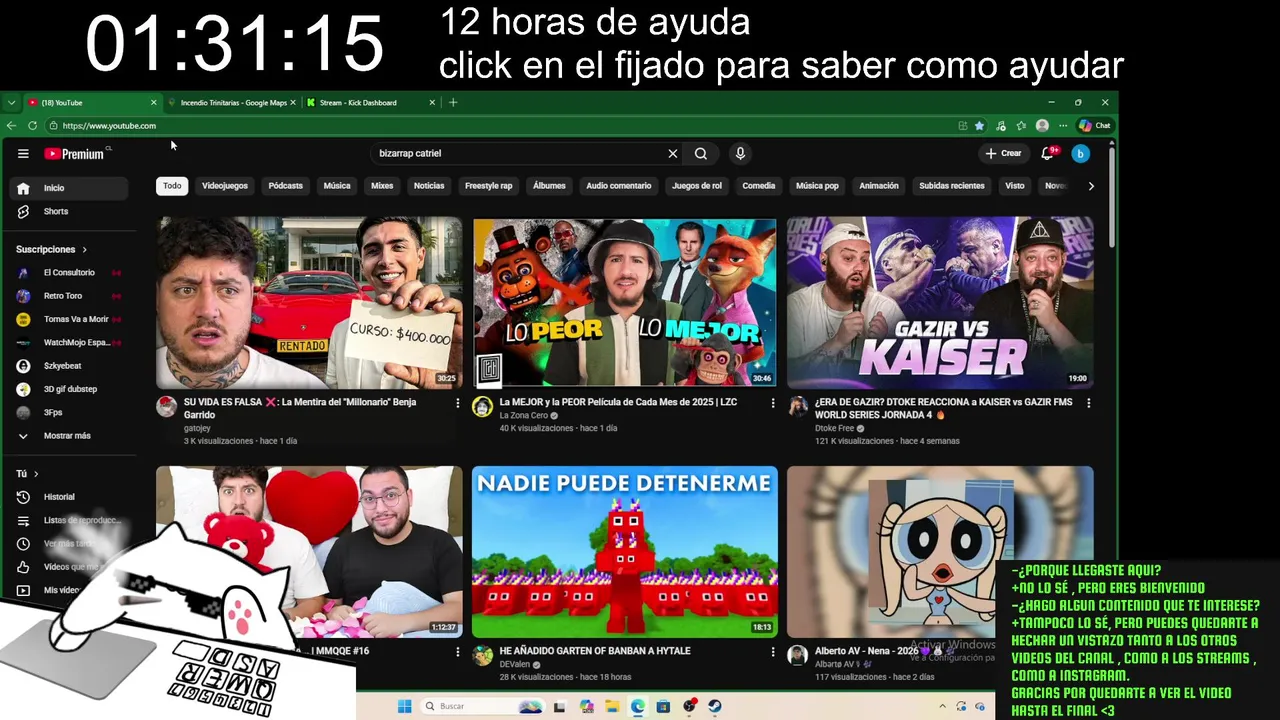Click the YouTube search input field

(x=520, y=154)
